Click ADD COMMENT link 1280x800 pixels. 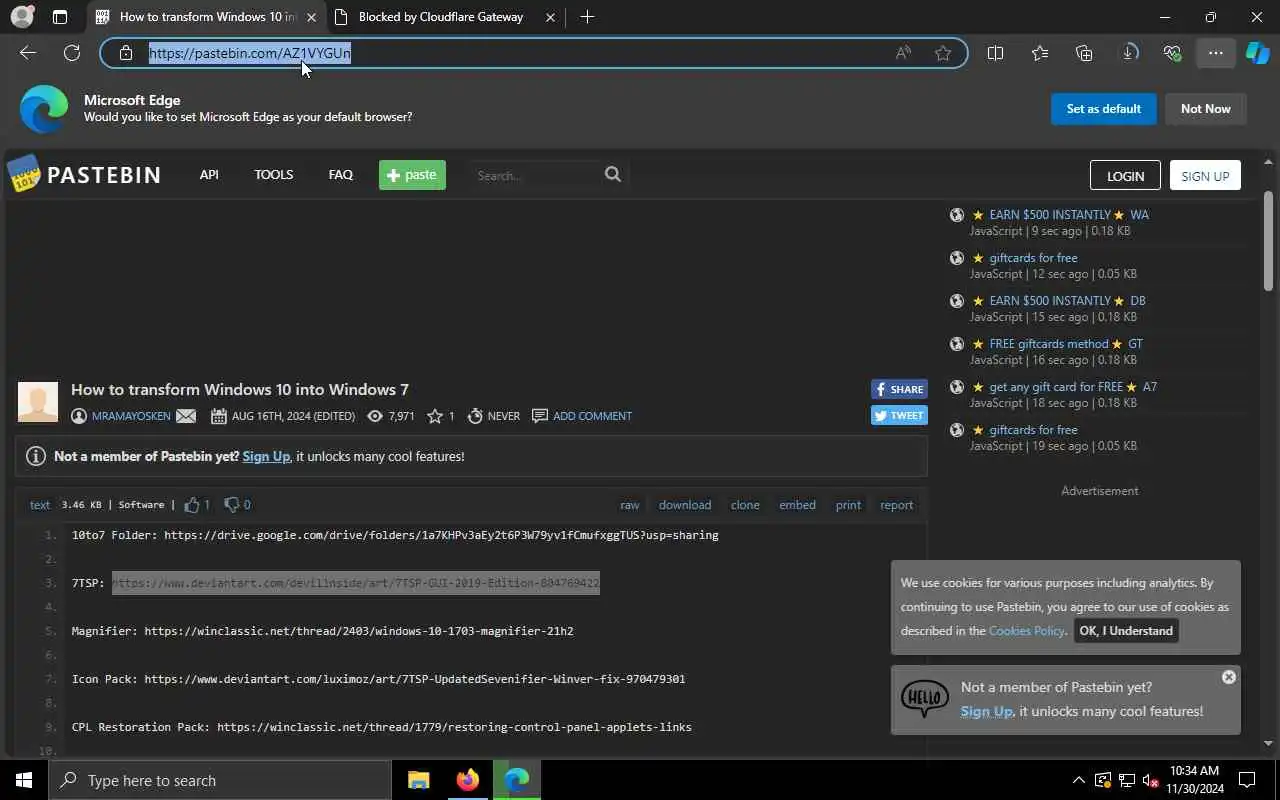coord(592,416)
